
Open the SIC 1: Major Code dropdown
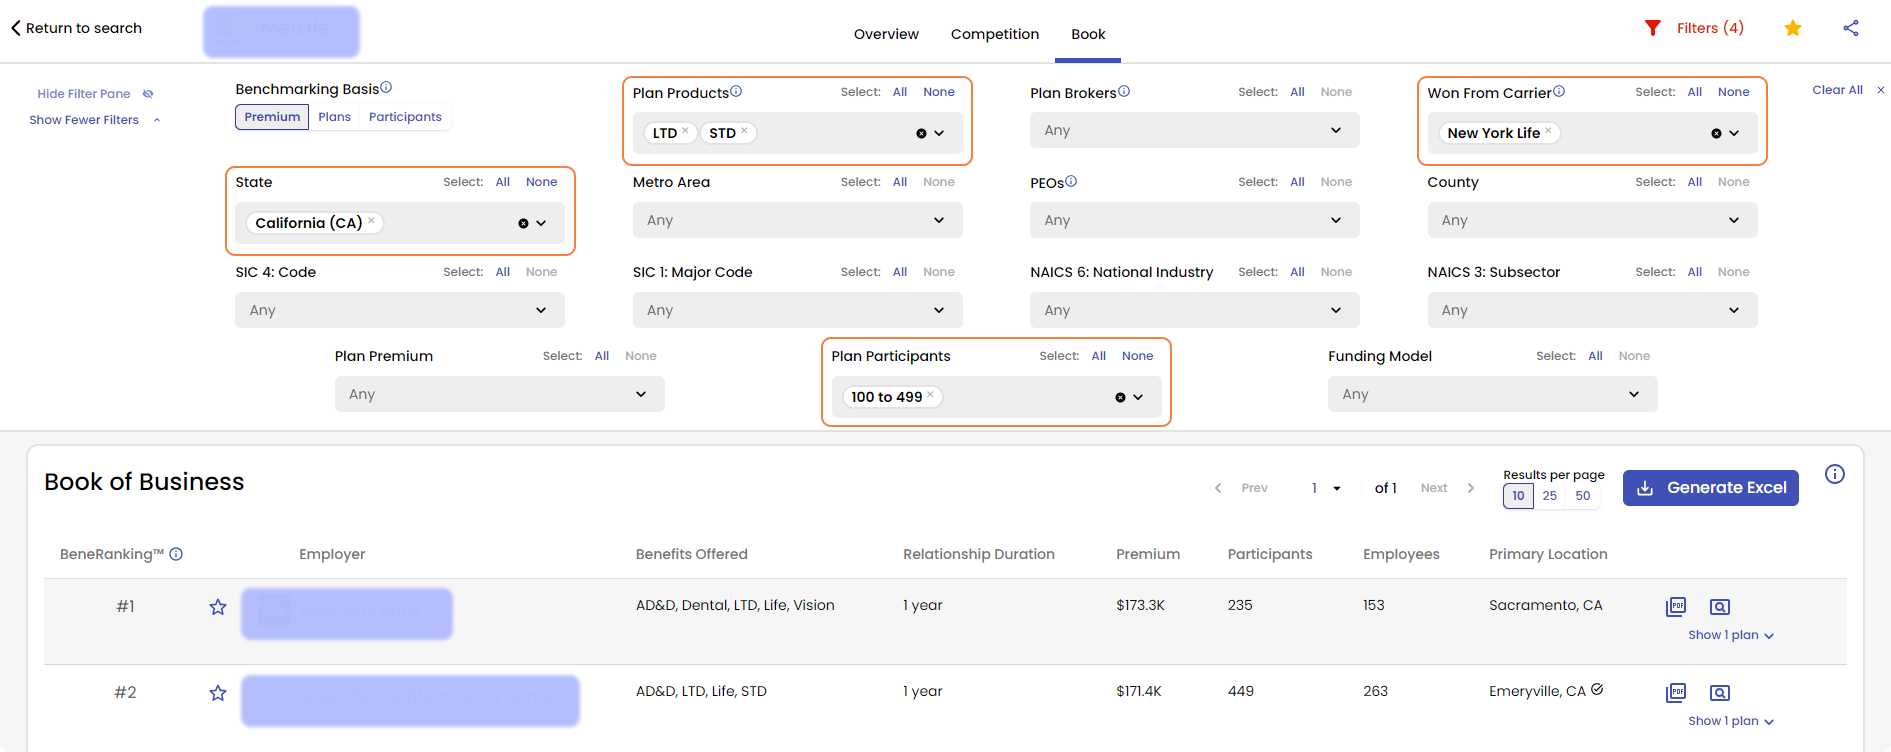coord(797,310)
